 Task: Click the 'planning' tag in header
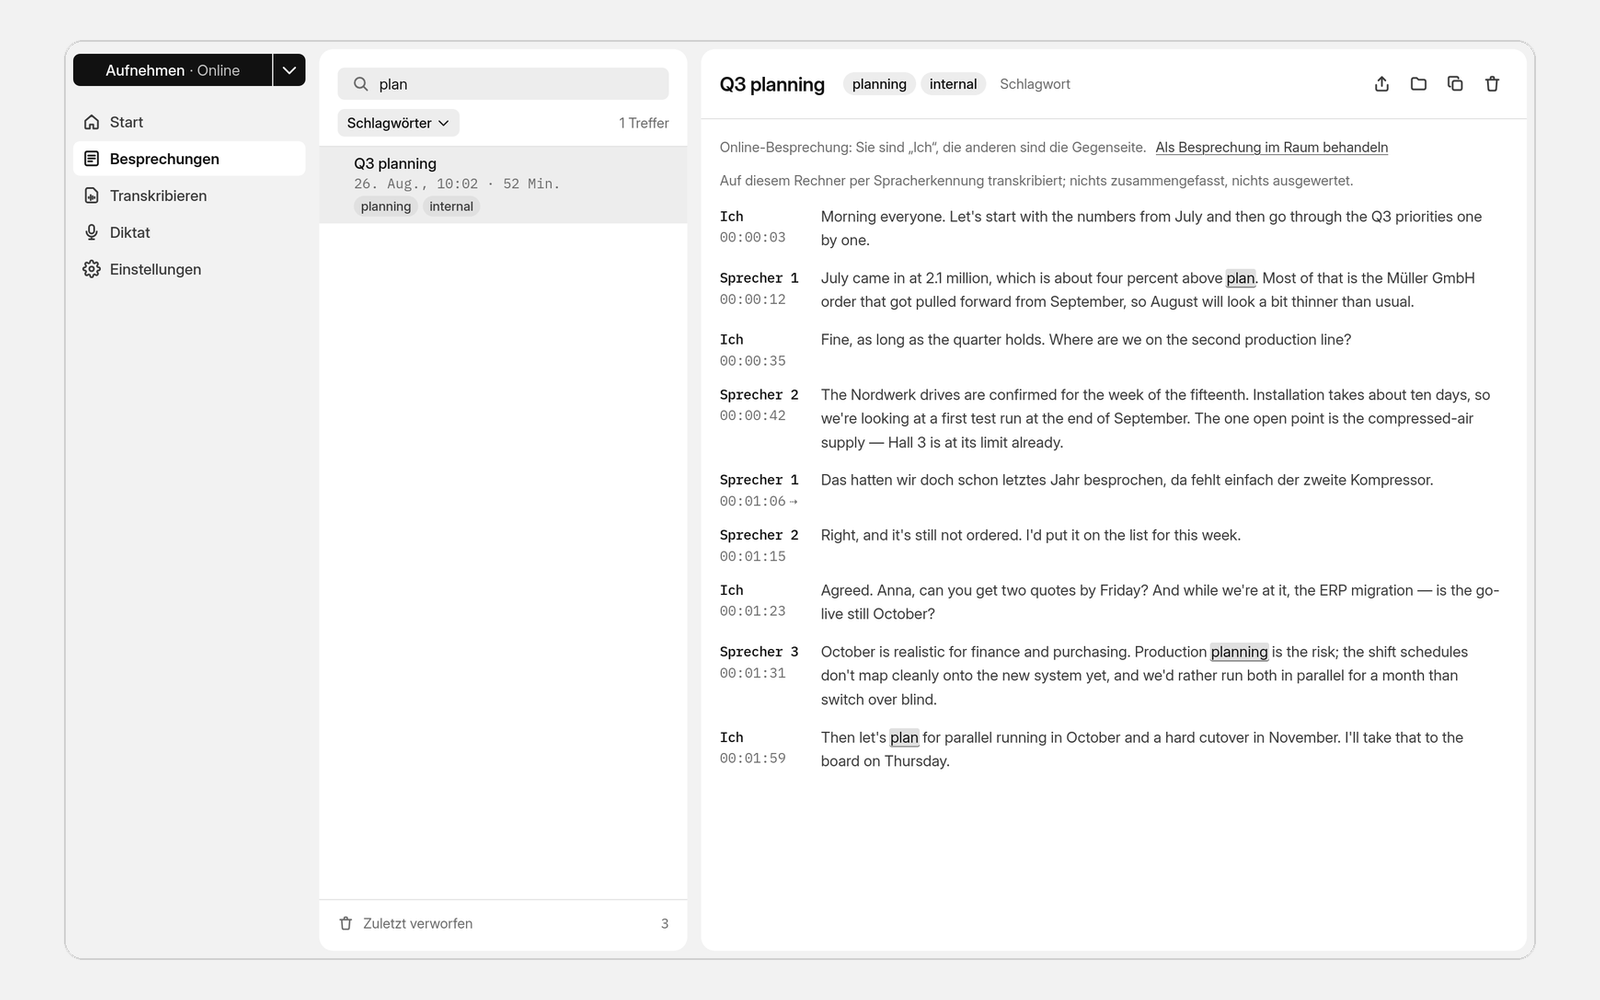click(879, 84)
